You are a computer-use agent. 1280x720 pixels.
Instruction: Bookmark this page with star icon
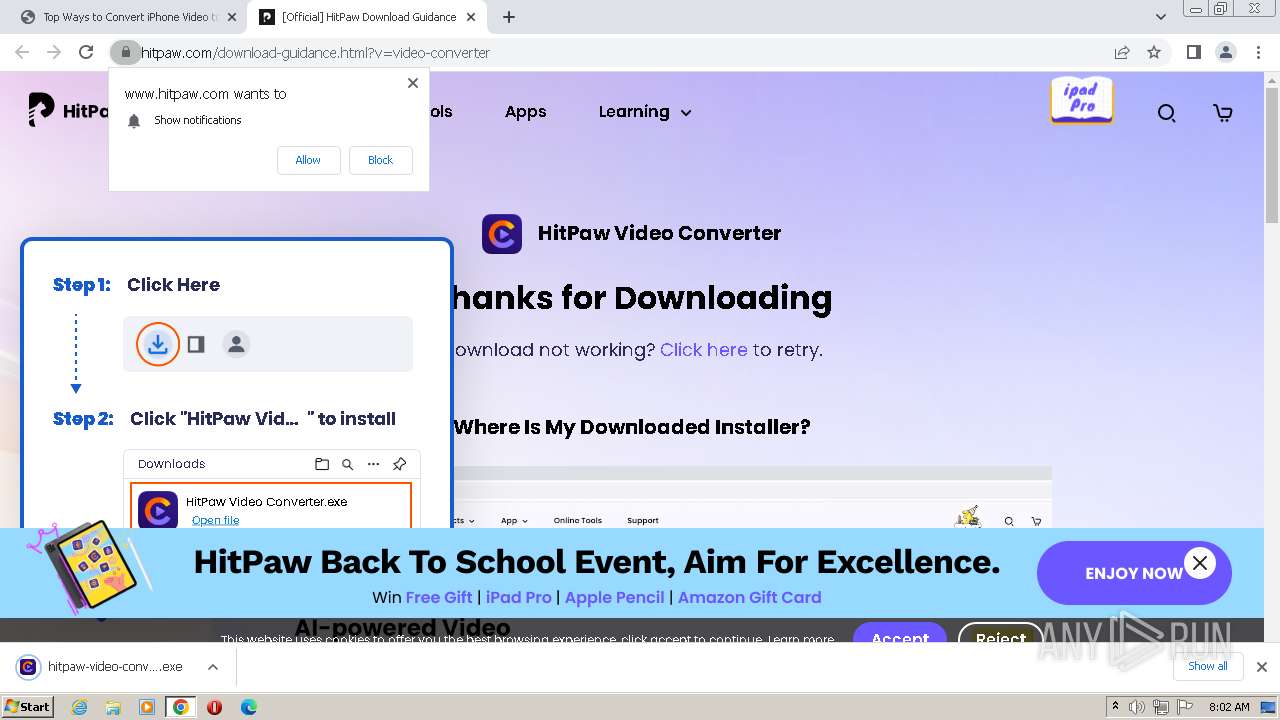click(1154, 52)
